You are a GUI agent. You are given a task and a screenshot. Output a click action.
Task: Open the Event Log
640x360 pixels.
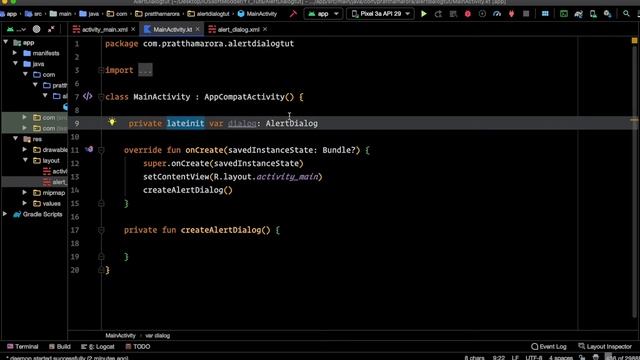click(549, 347)
